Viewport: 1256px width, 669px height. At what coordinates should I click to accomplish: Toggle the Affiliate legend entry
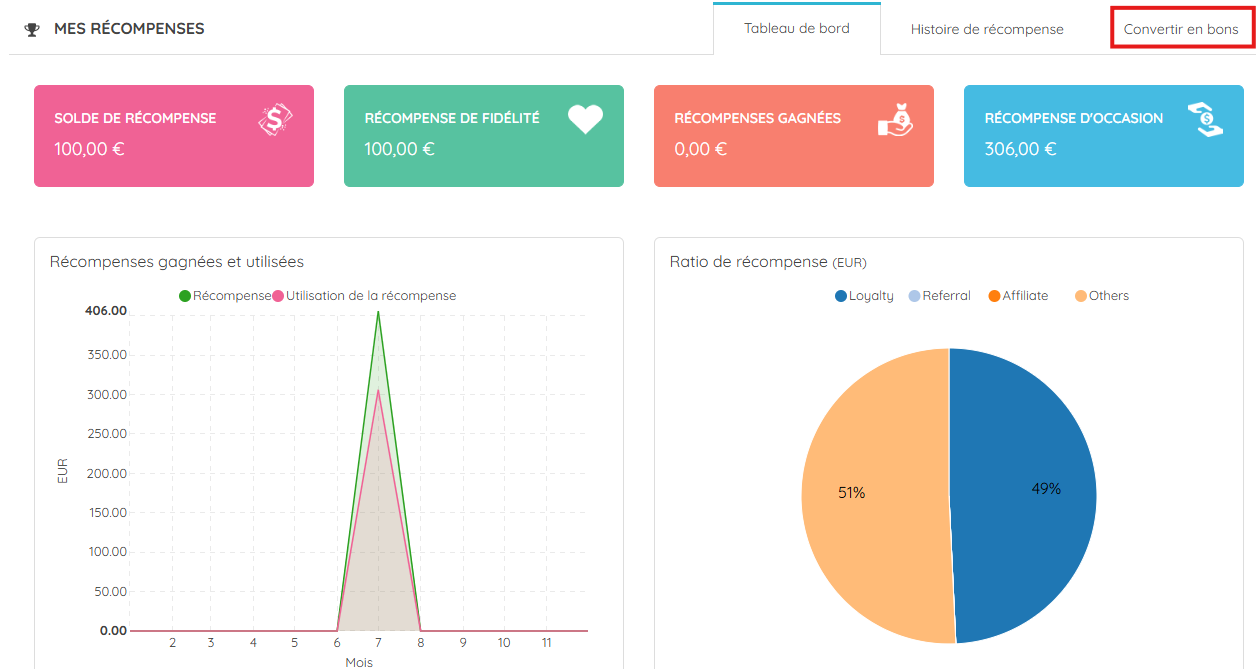click(1018, 296)
